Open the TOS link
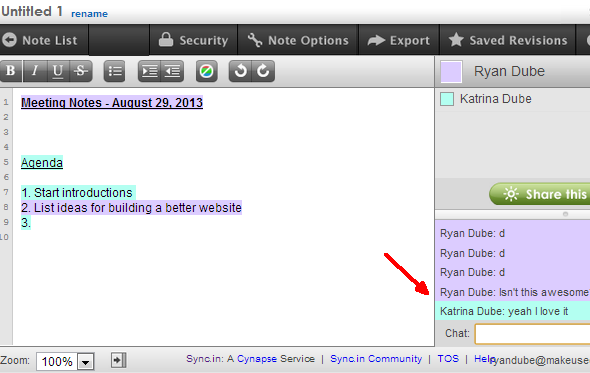 pos(448,359)
